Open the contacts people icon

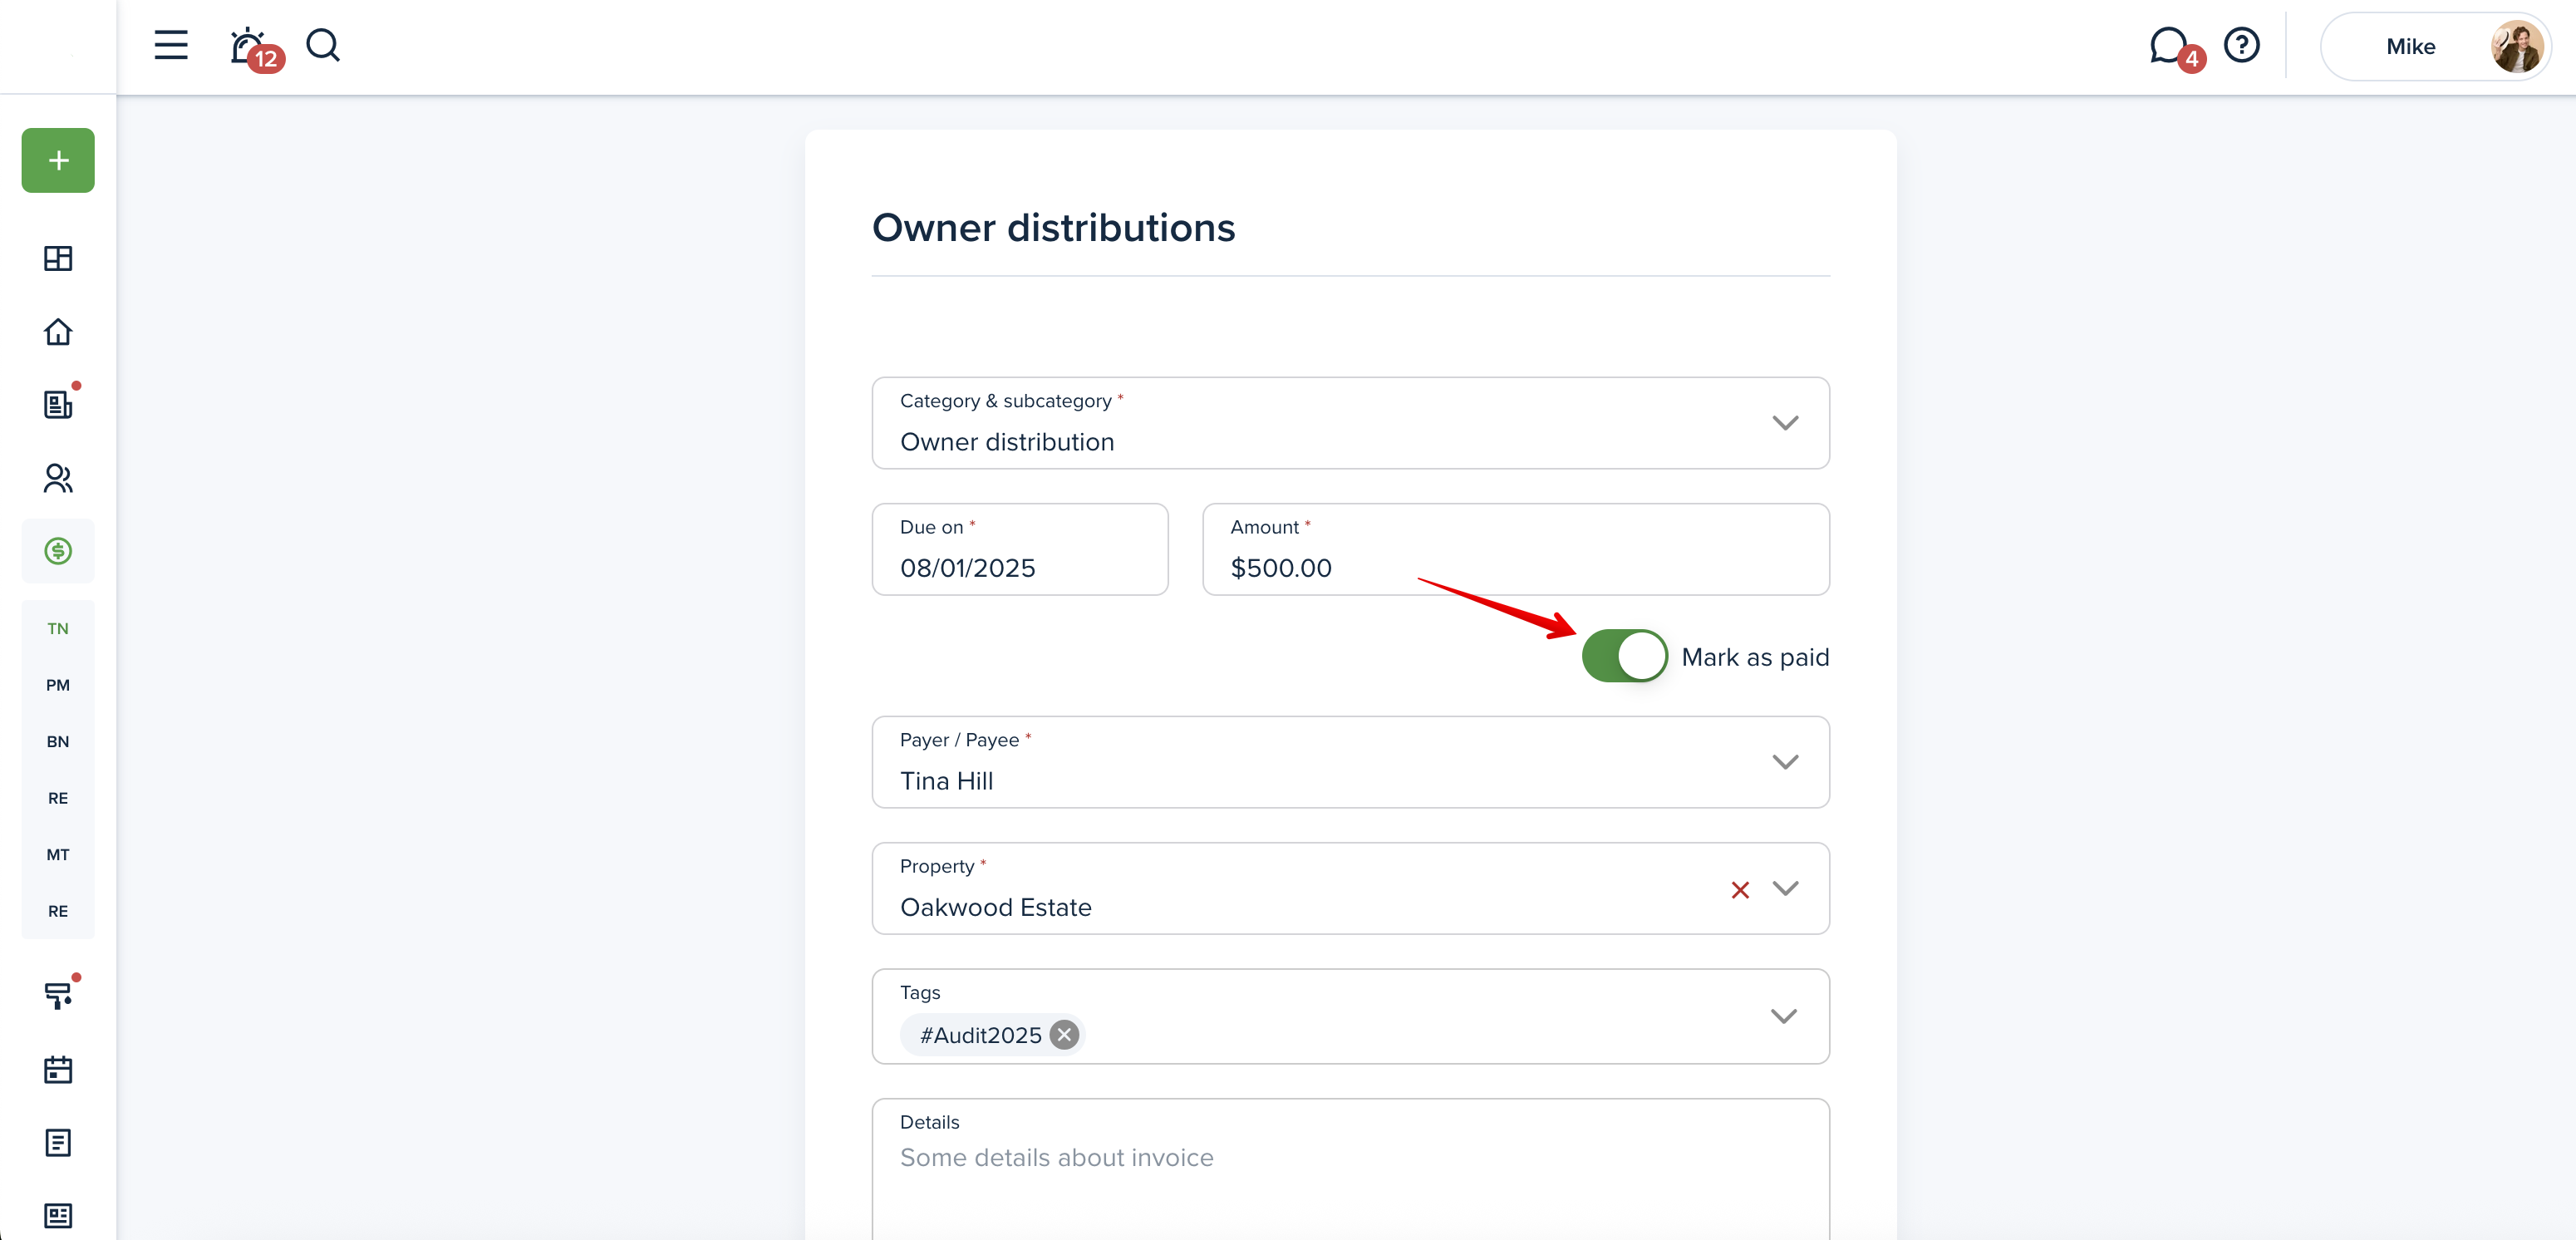[58, 478]
